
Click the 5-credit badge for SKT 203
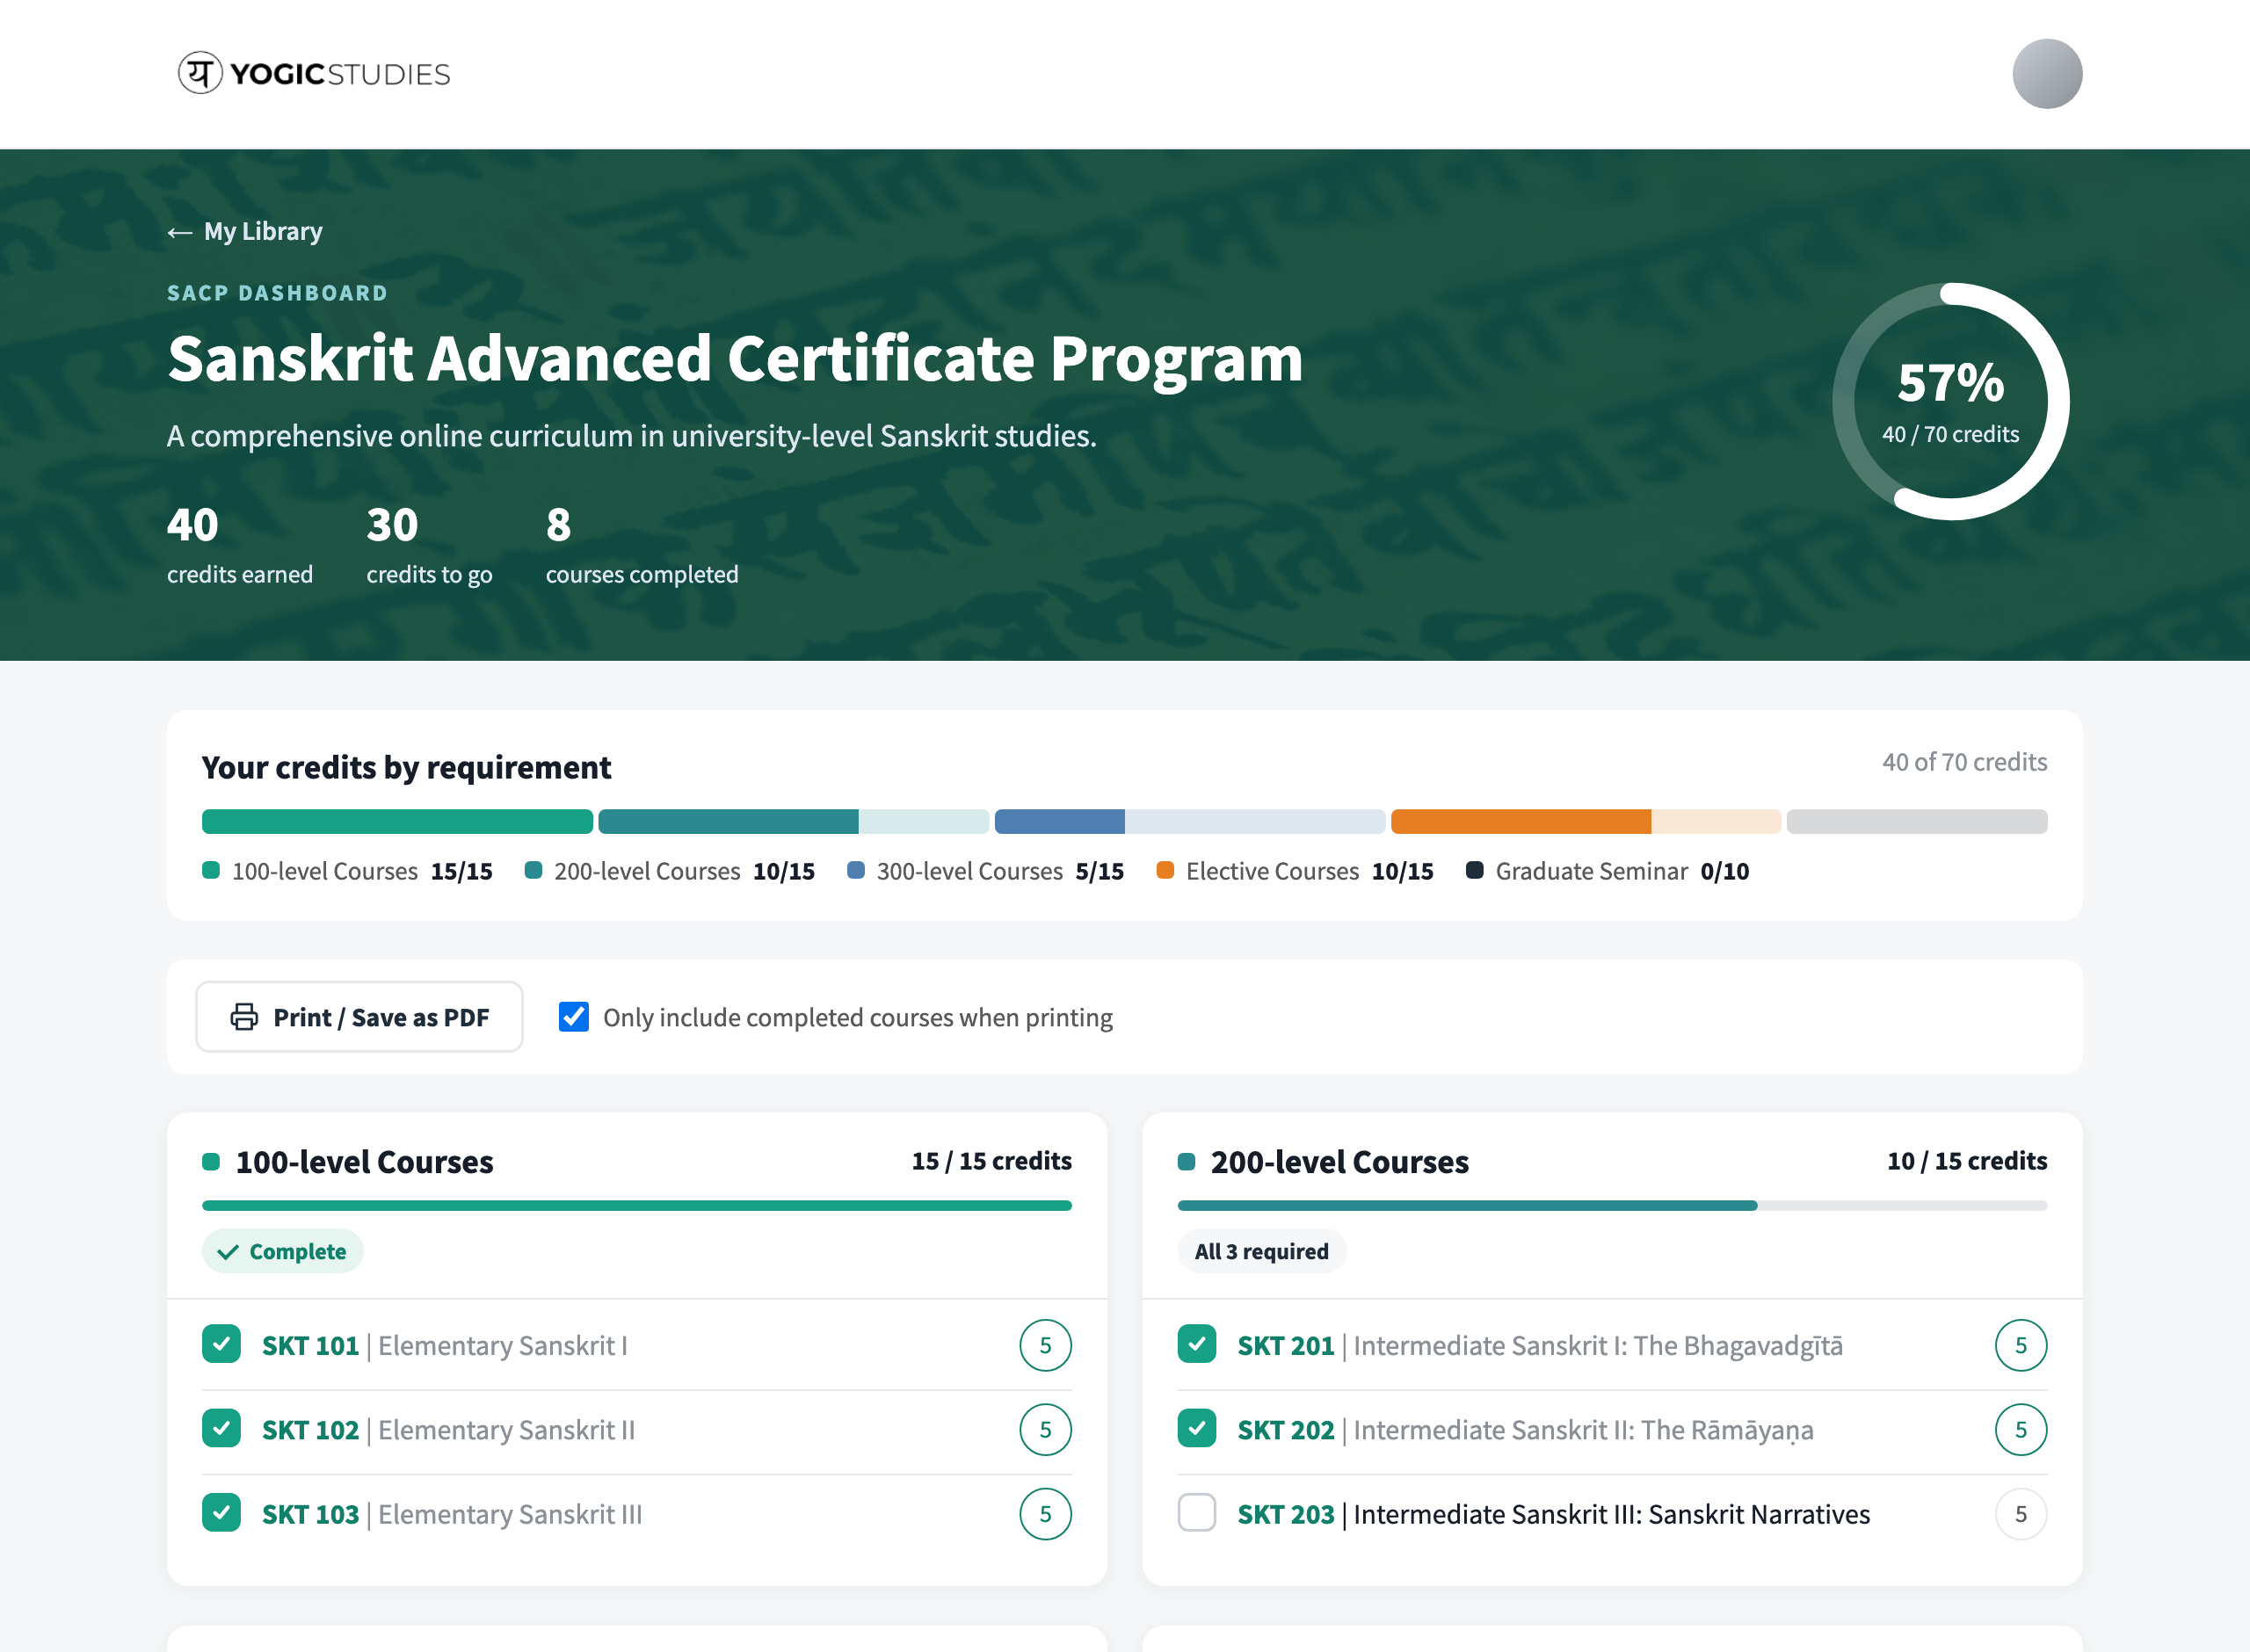pyautogui.click(x=2021, y=1513)
